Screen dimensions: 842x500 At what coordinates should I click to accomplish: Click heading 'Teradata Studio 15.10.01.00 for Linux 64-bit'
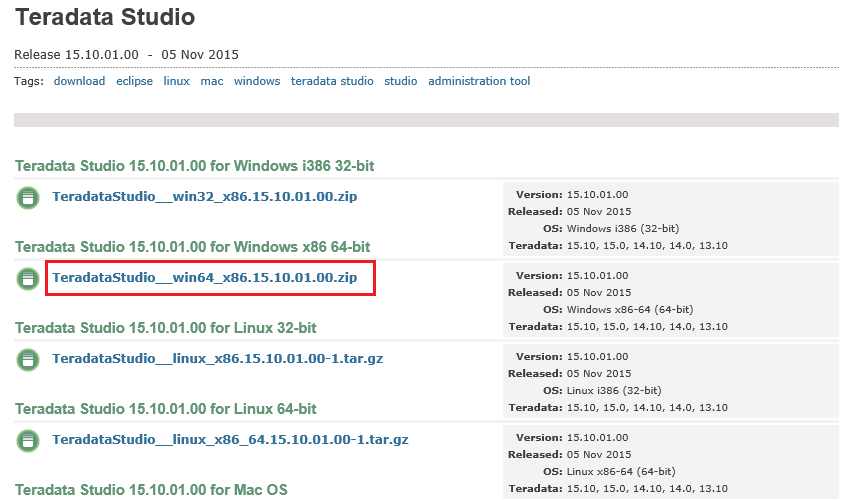[165, 409]
